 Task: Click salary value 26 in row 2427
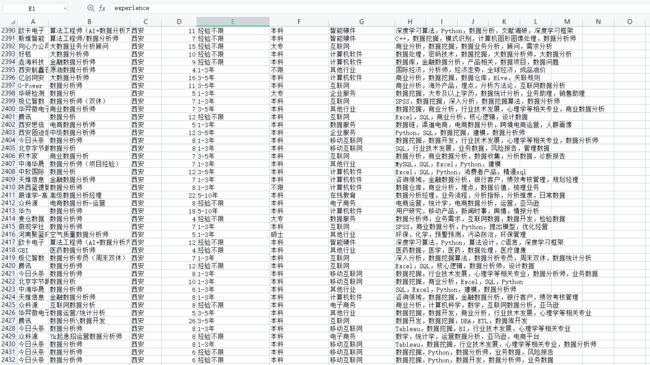[x=192, y=321]
